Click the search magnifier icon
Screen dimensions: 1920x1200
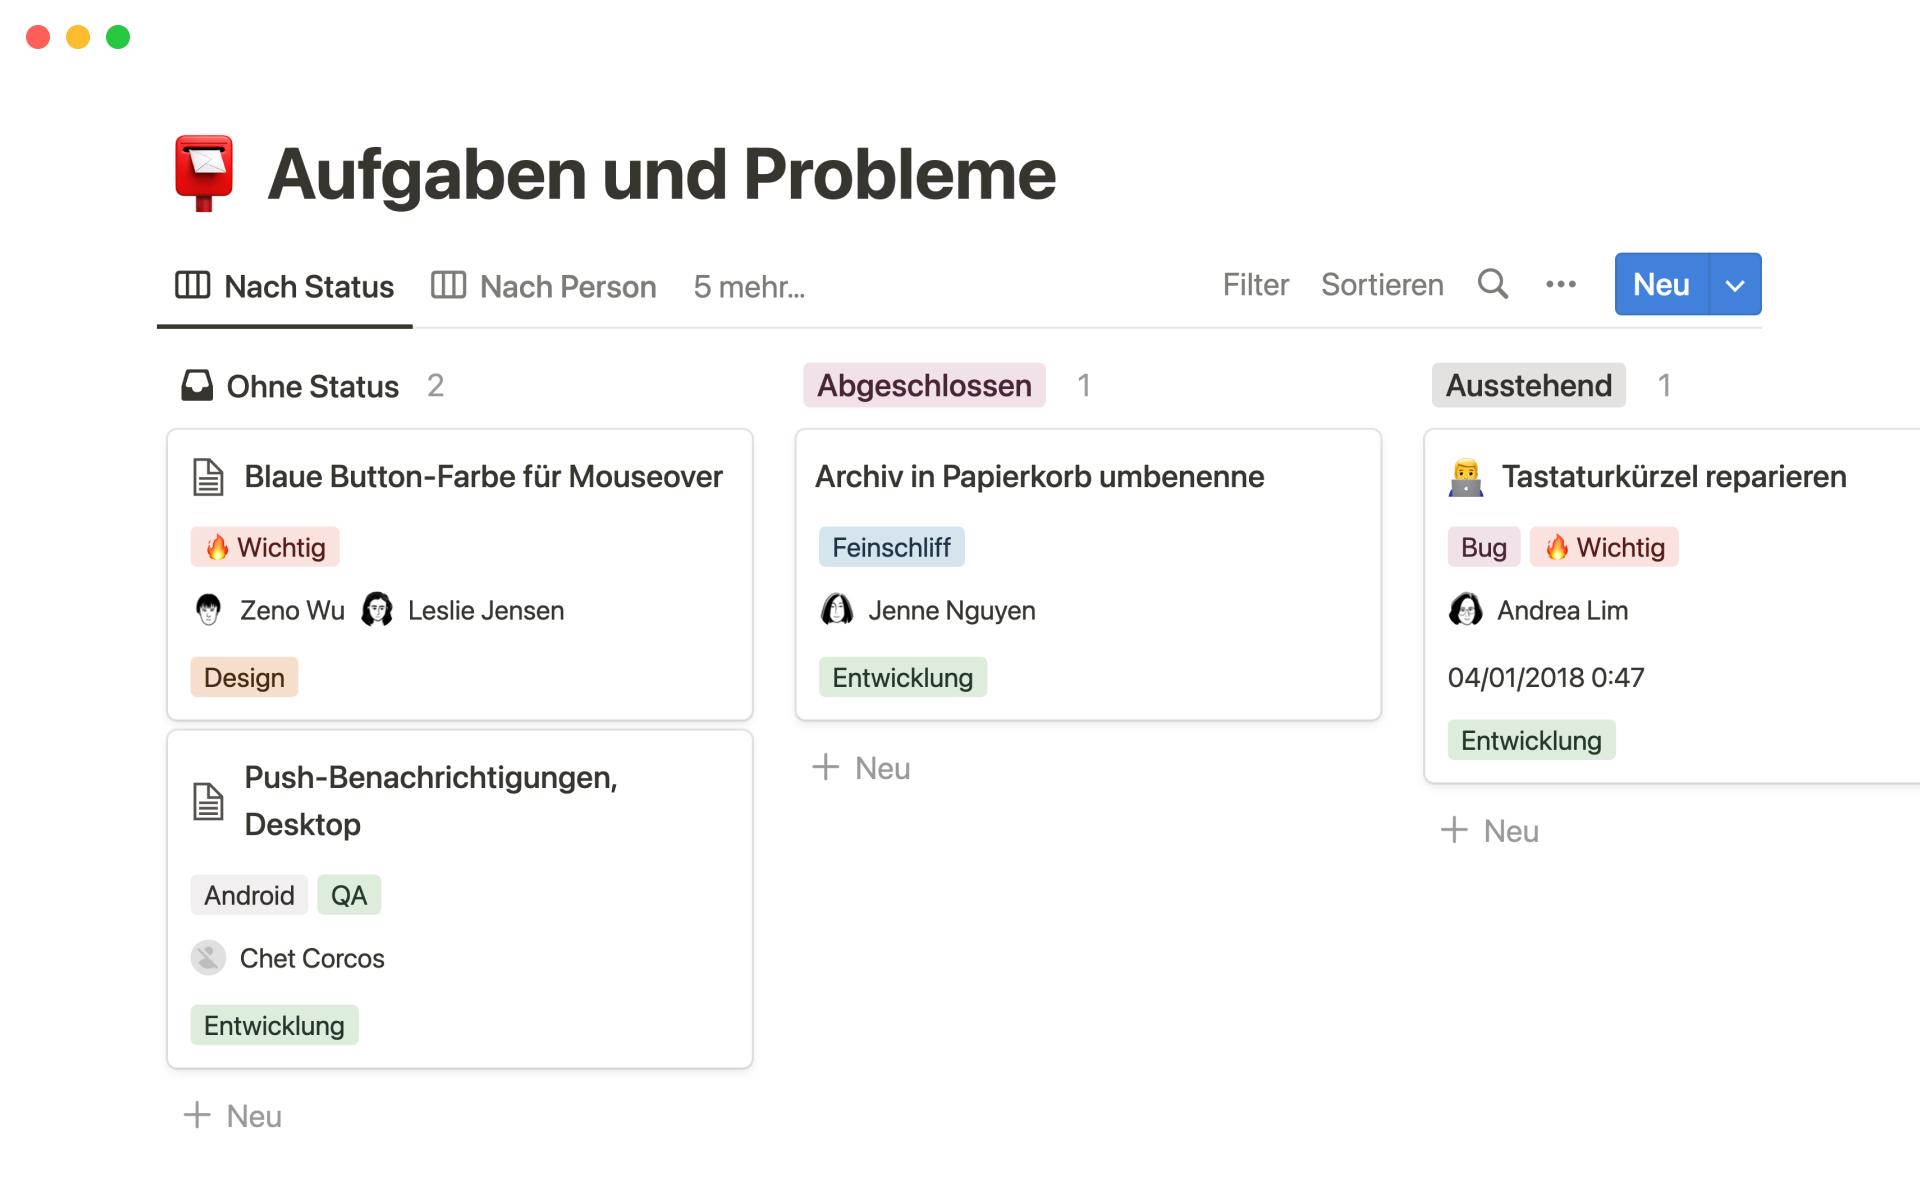point(1493,284)
